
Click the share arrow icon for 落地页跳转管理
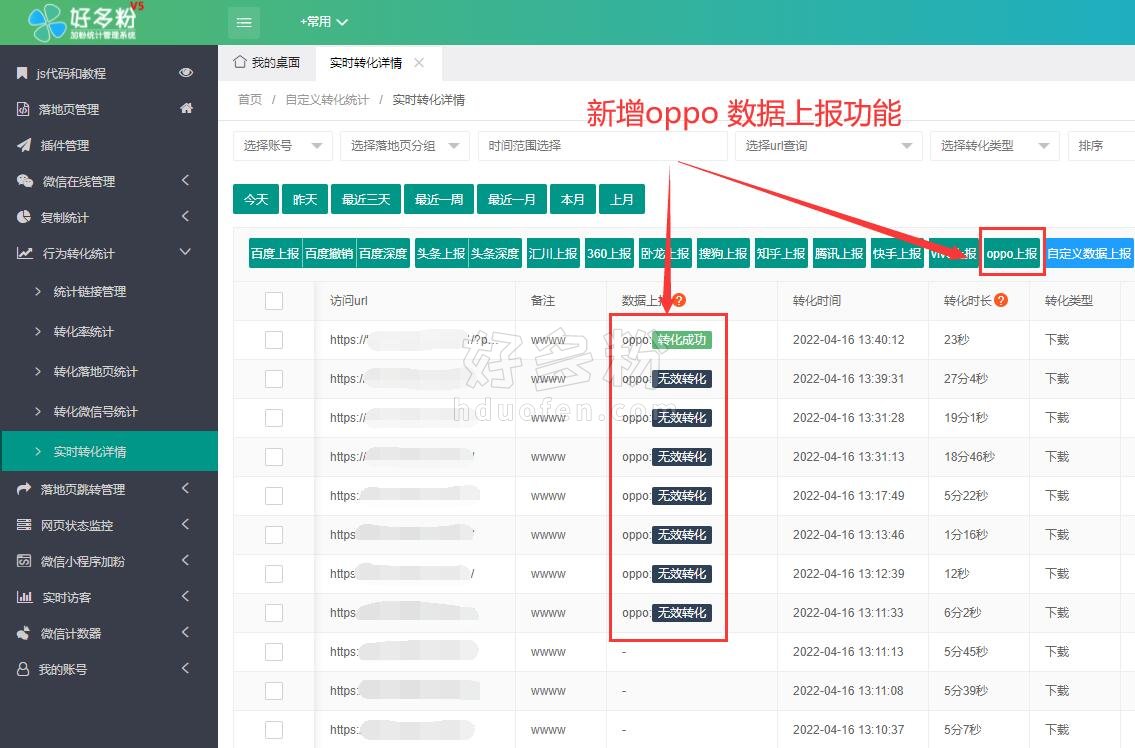[x=24, y=489]
